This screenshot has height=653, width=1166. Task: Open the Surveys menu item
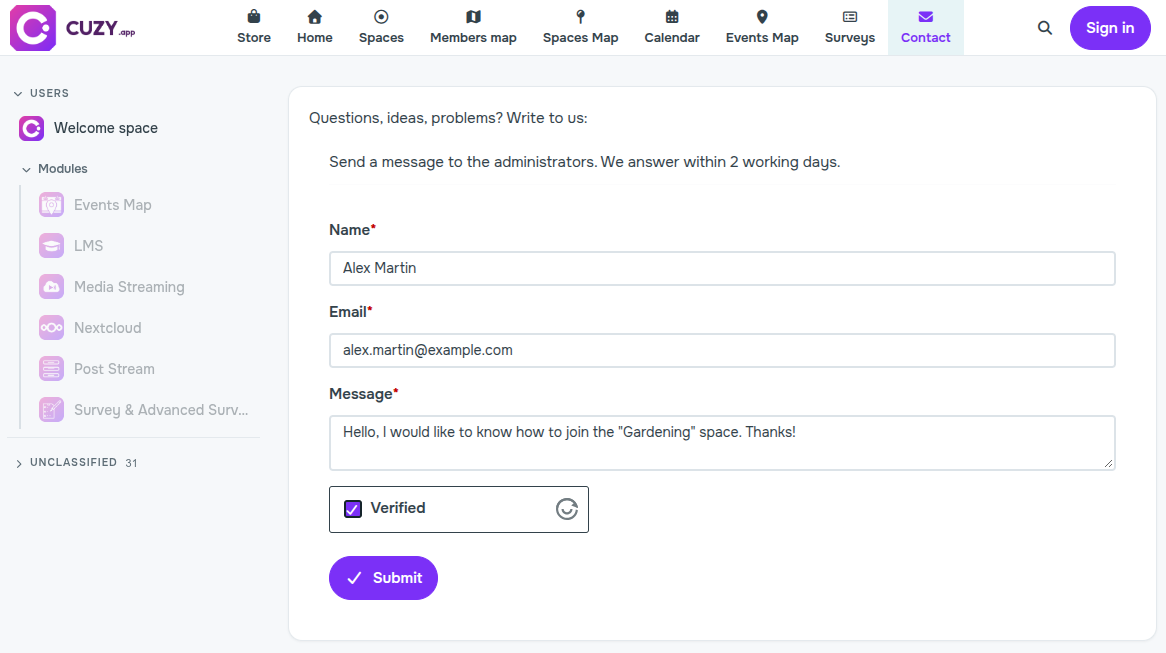pyautogui.click(x=849, y=28)
